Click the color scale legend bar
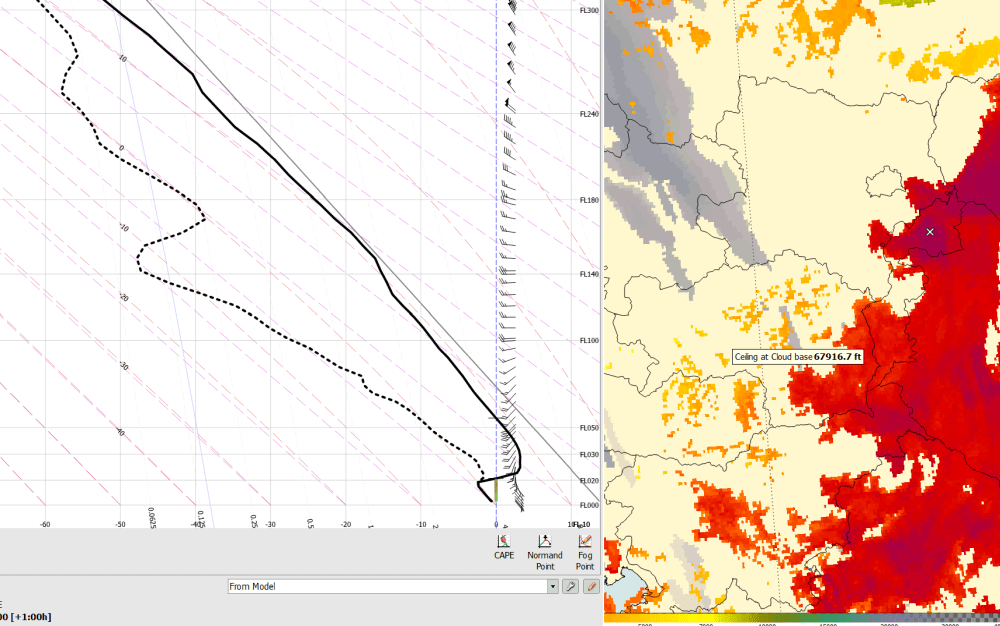1000x626 pixels. coord(800,620)
